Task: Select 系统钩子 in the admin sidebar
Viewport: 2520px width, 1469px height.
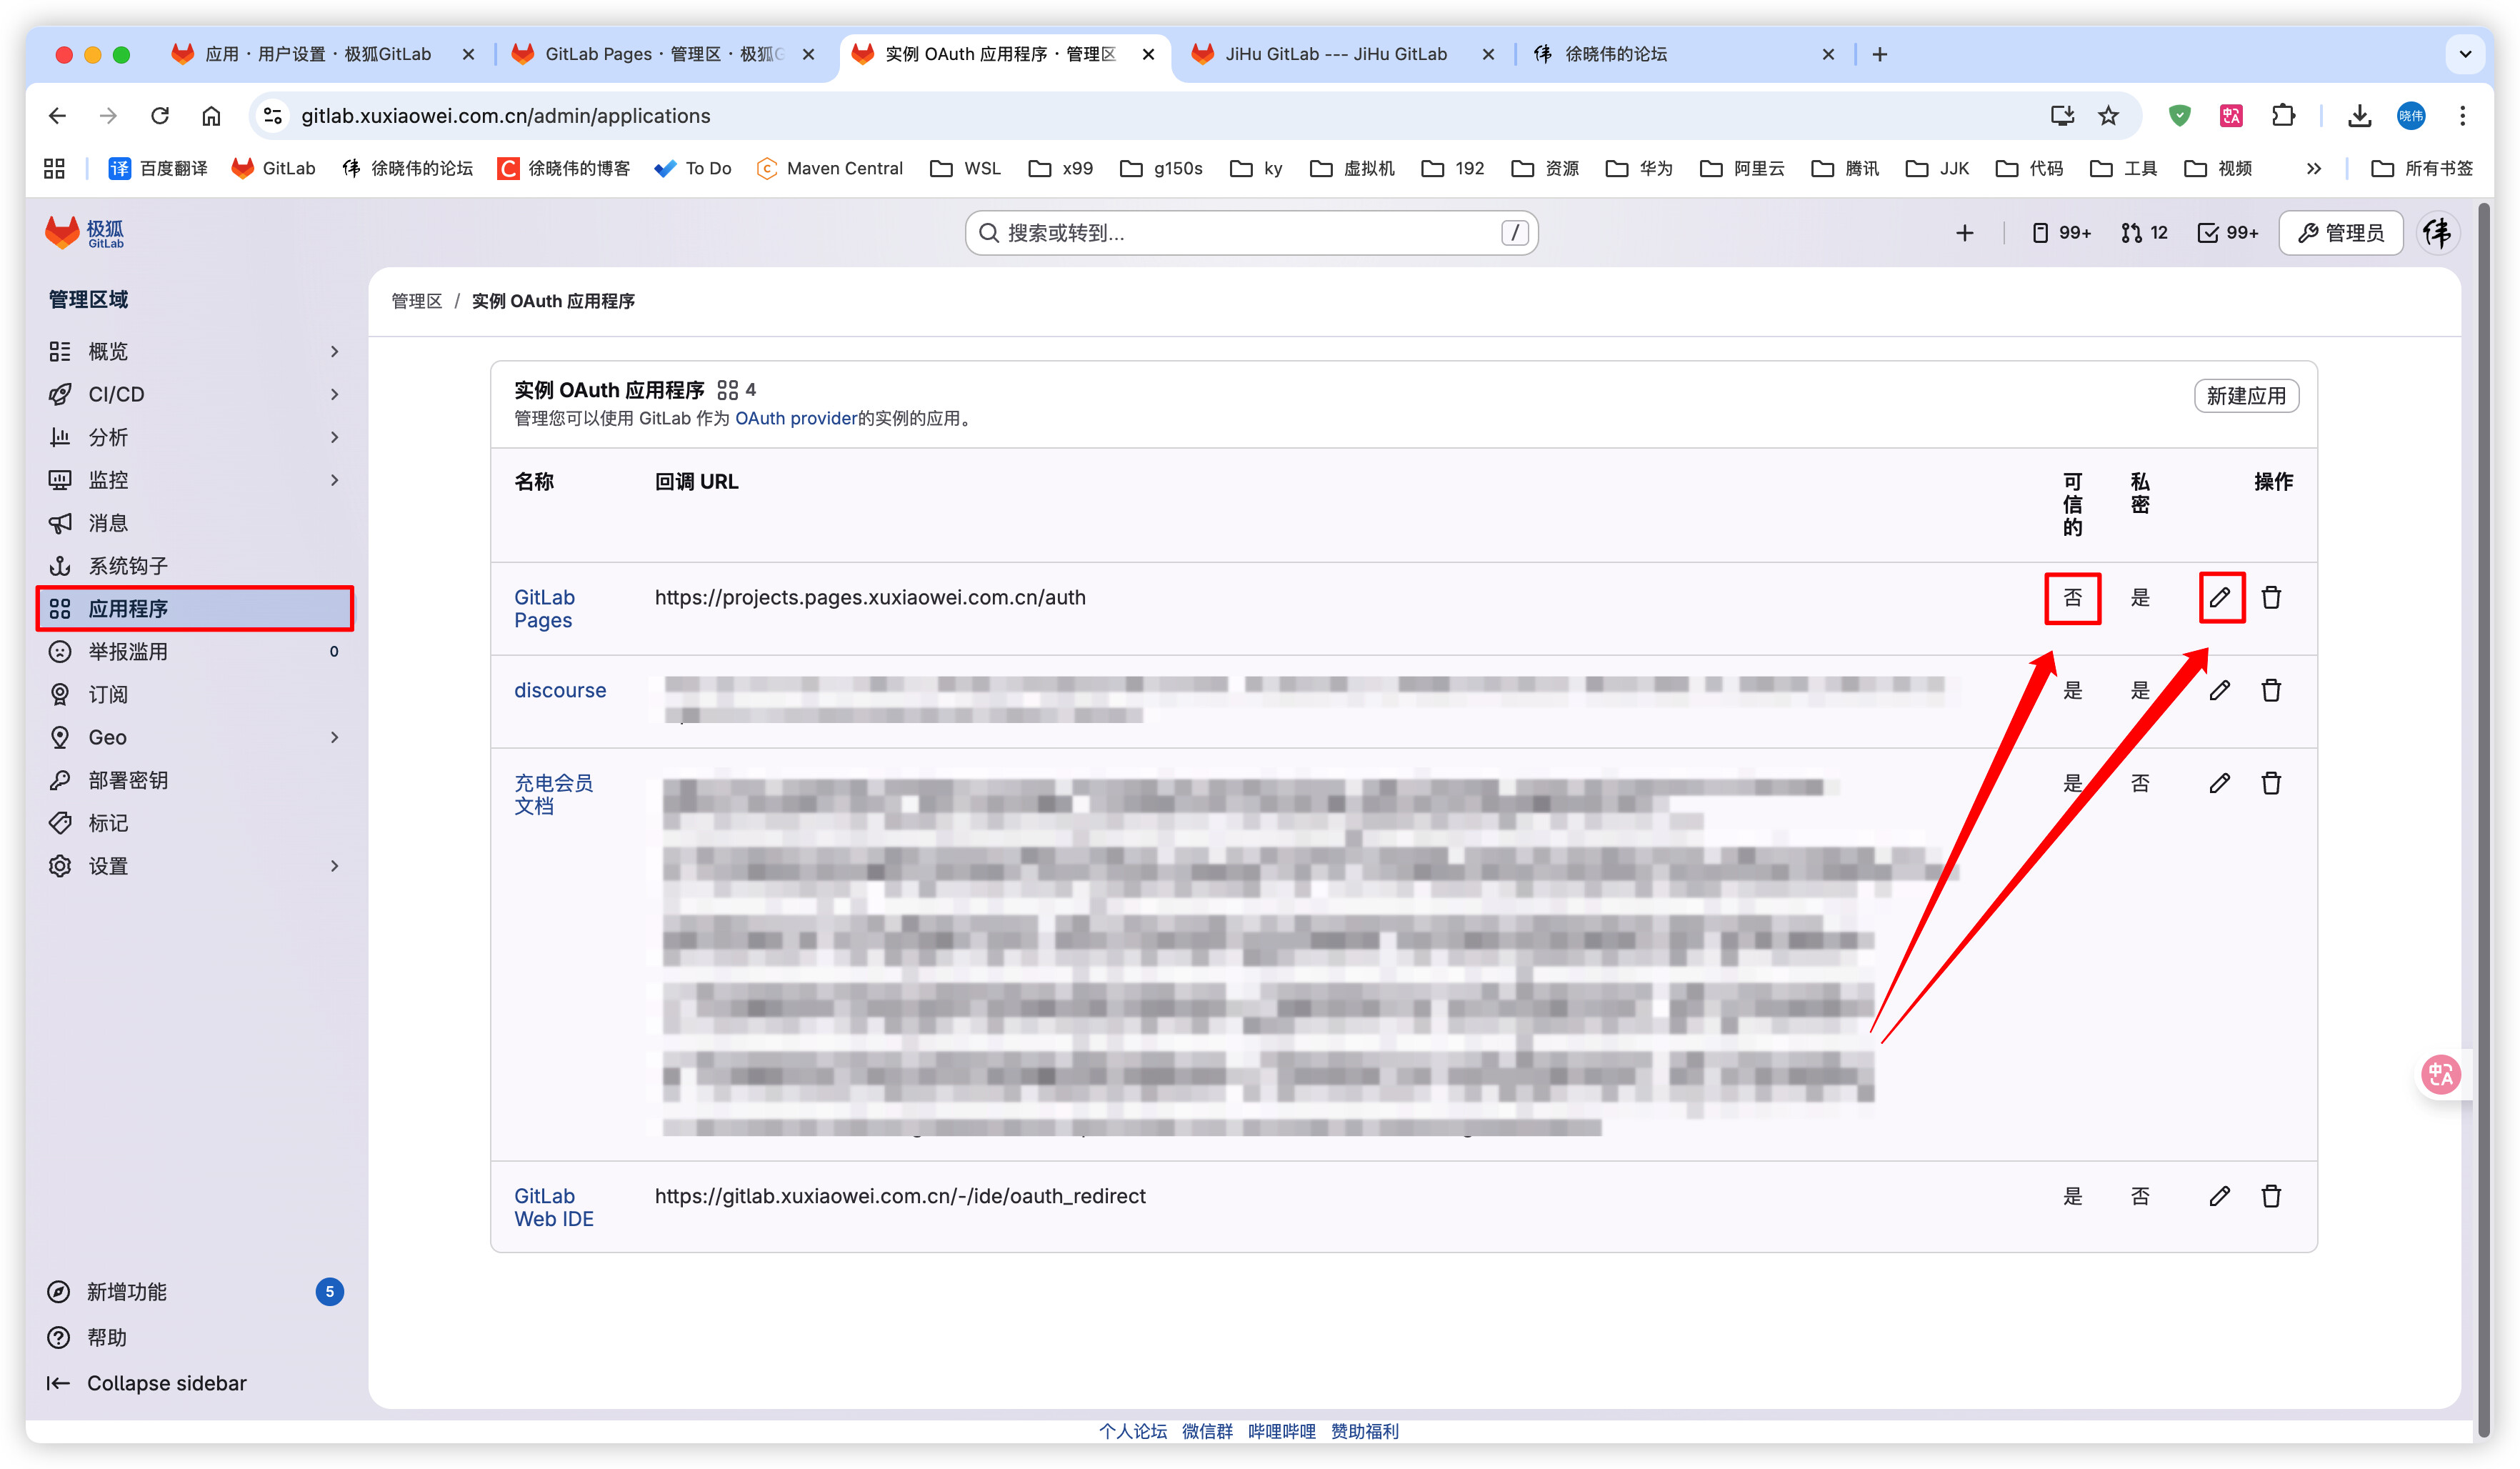Action: point(128,566)
